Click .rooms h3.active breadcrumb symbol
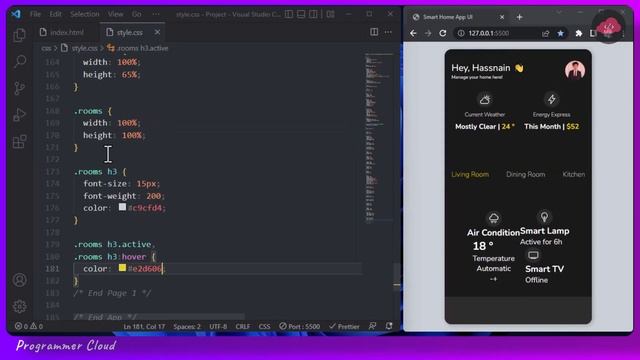Screen dimensions: 640x360 coord(142,48)
